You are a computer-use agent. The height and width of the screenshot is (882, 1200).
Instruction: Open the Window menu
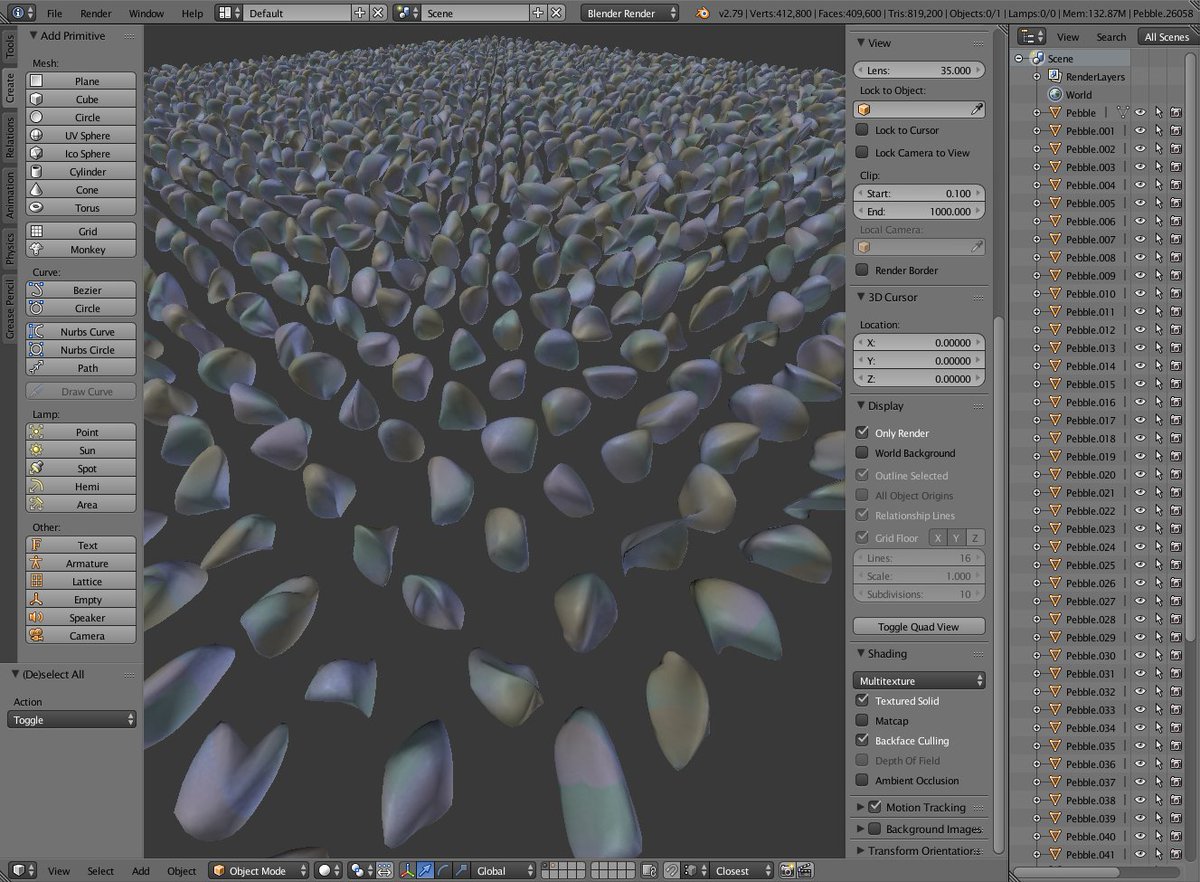point(147,14)
